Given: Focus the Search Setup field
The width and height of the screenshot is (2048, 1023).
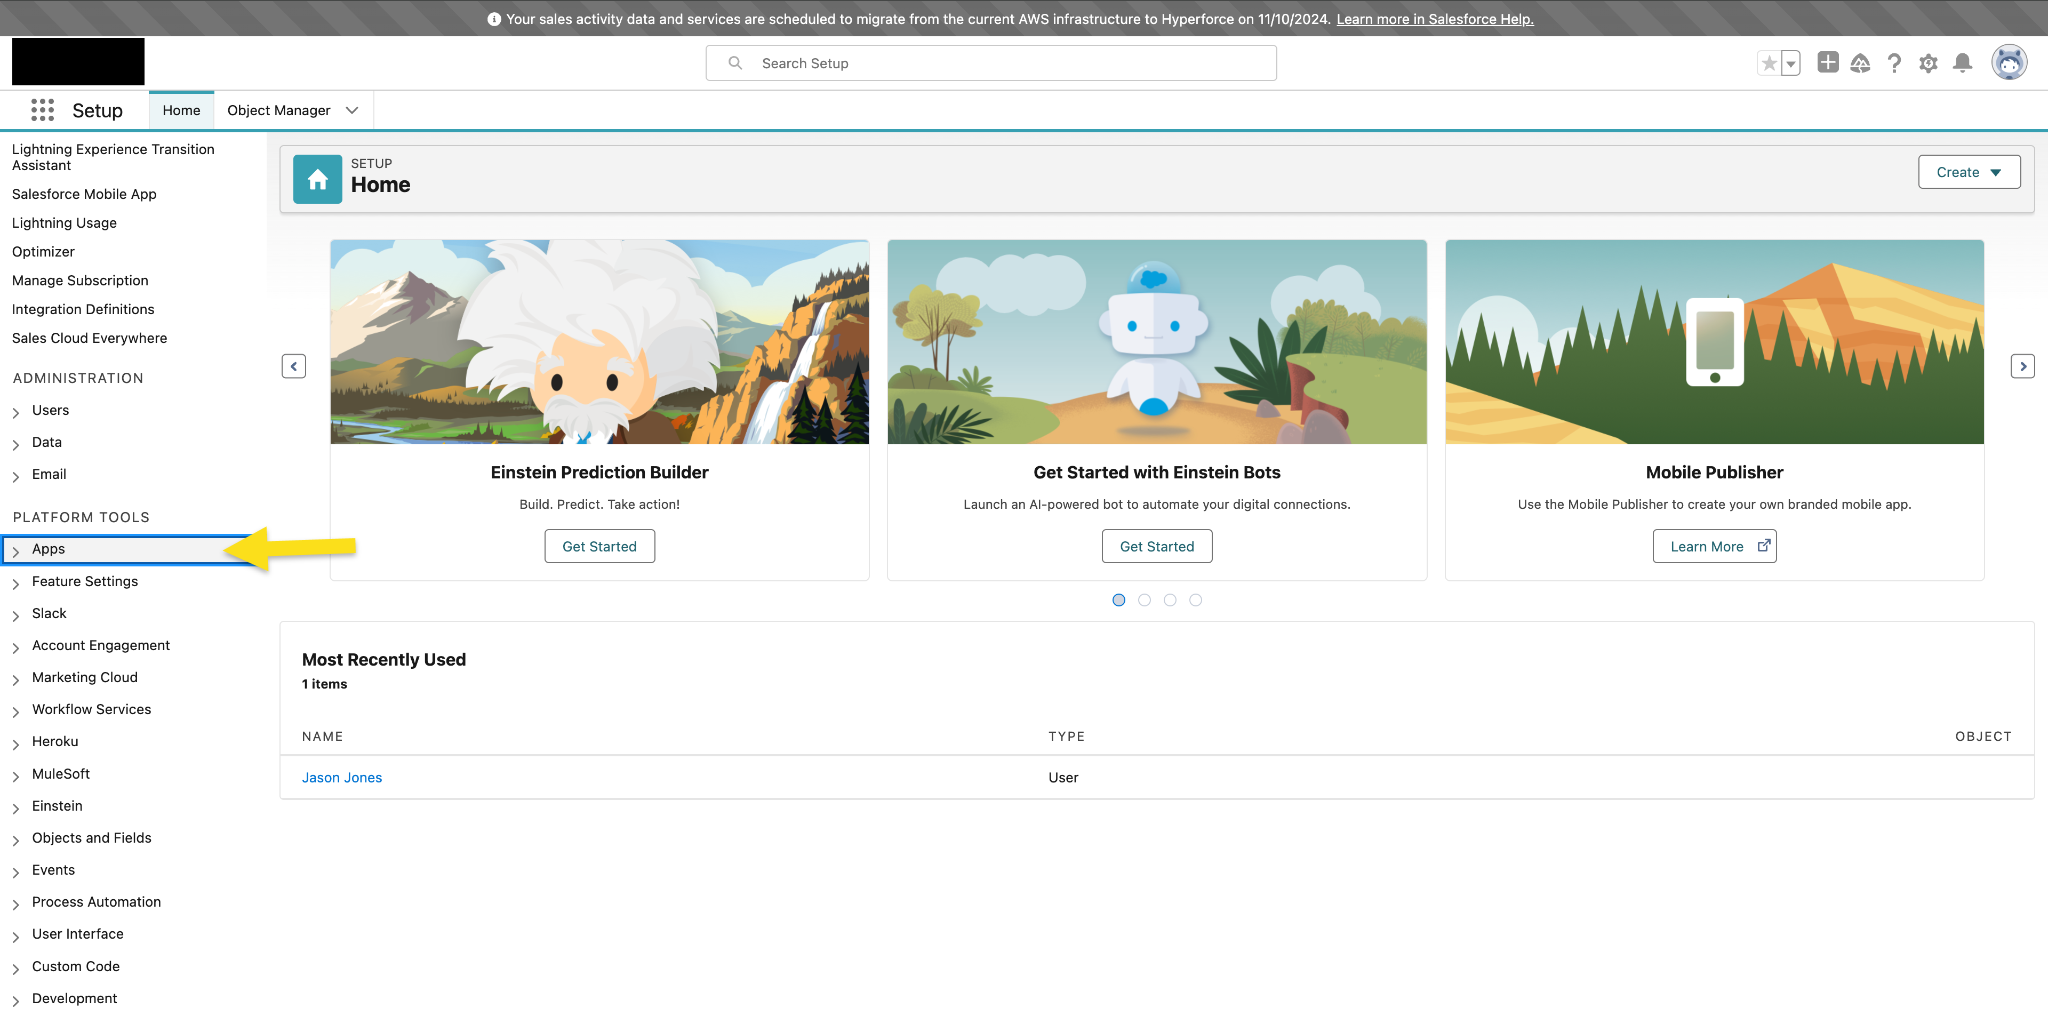Looking at the screenshot, I should click(991, 63).
